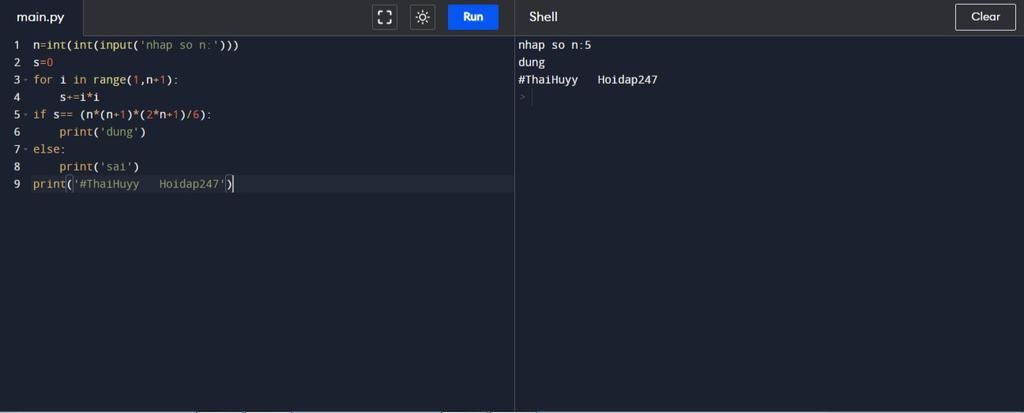Screen dimensions: 1024x413
Task: Click line number 9 in gutter
Action: click(17, 184)
